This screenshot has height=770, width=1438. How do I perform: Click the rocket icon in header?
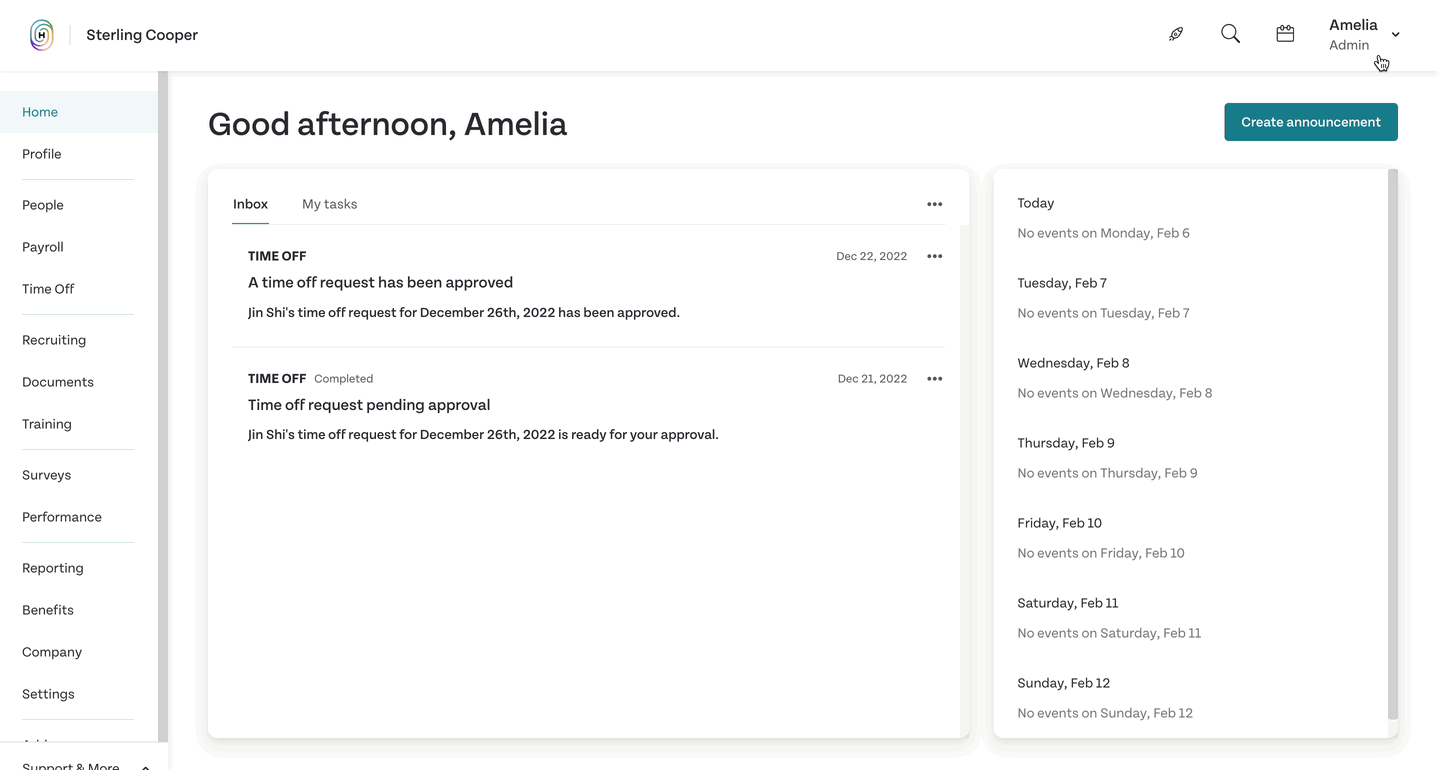1176,34
